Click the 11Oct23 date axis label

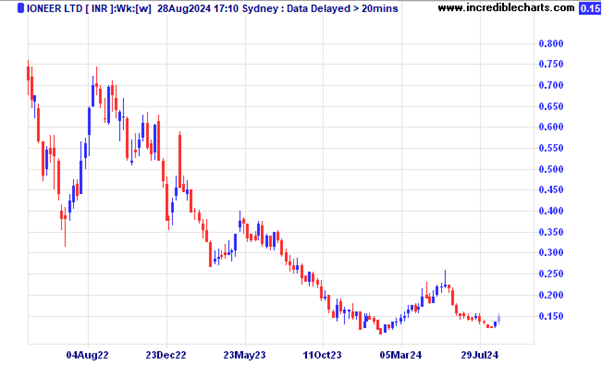[322, 355]
